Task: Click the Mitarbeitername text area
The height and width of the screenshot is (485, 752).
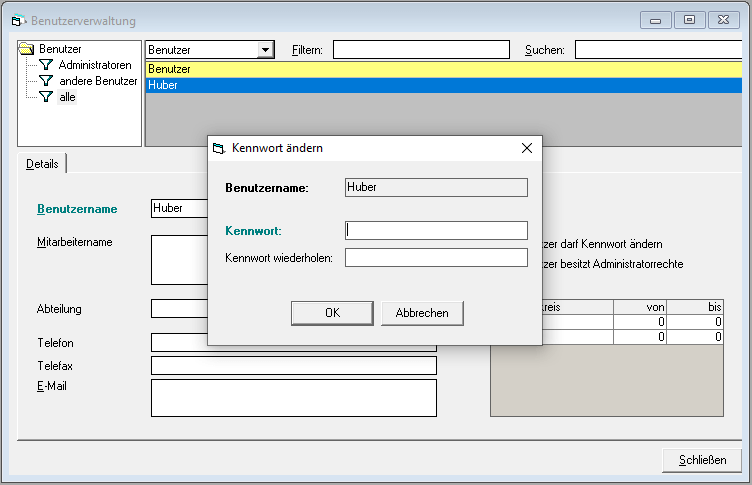Action: pyautogui.click(x=179, y=260)
